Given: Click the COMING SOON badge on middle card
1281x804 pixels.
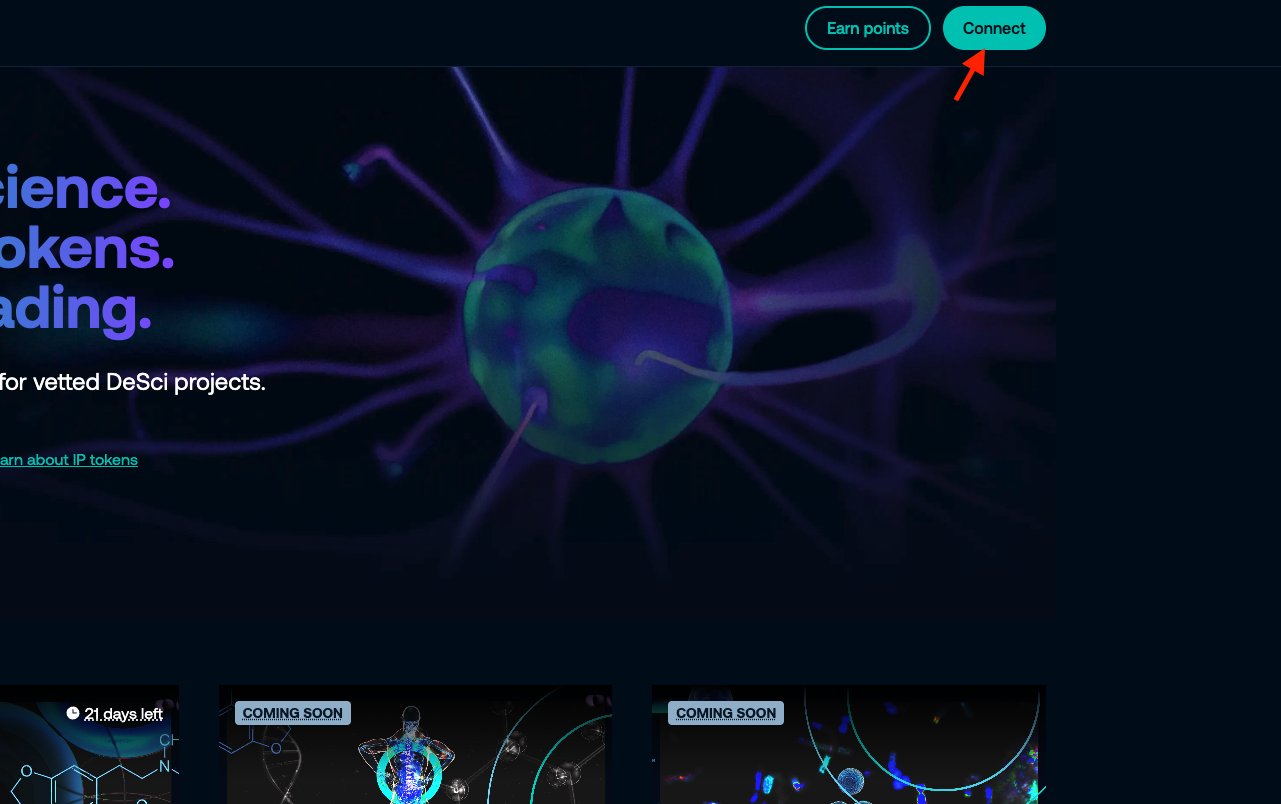Looking at the screenshot, I should [292, 713].
